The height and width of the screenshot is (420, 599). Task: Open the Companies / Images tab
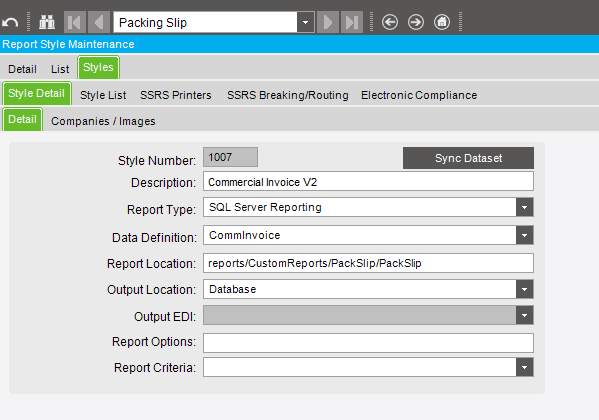[x=103, y=121]
